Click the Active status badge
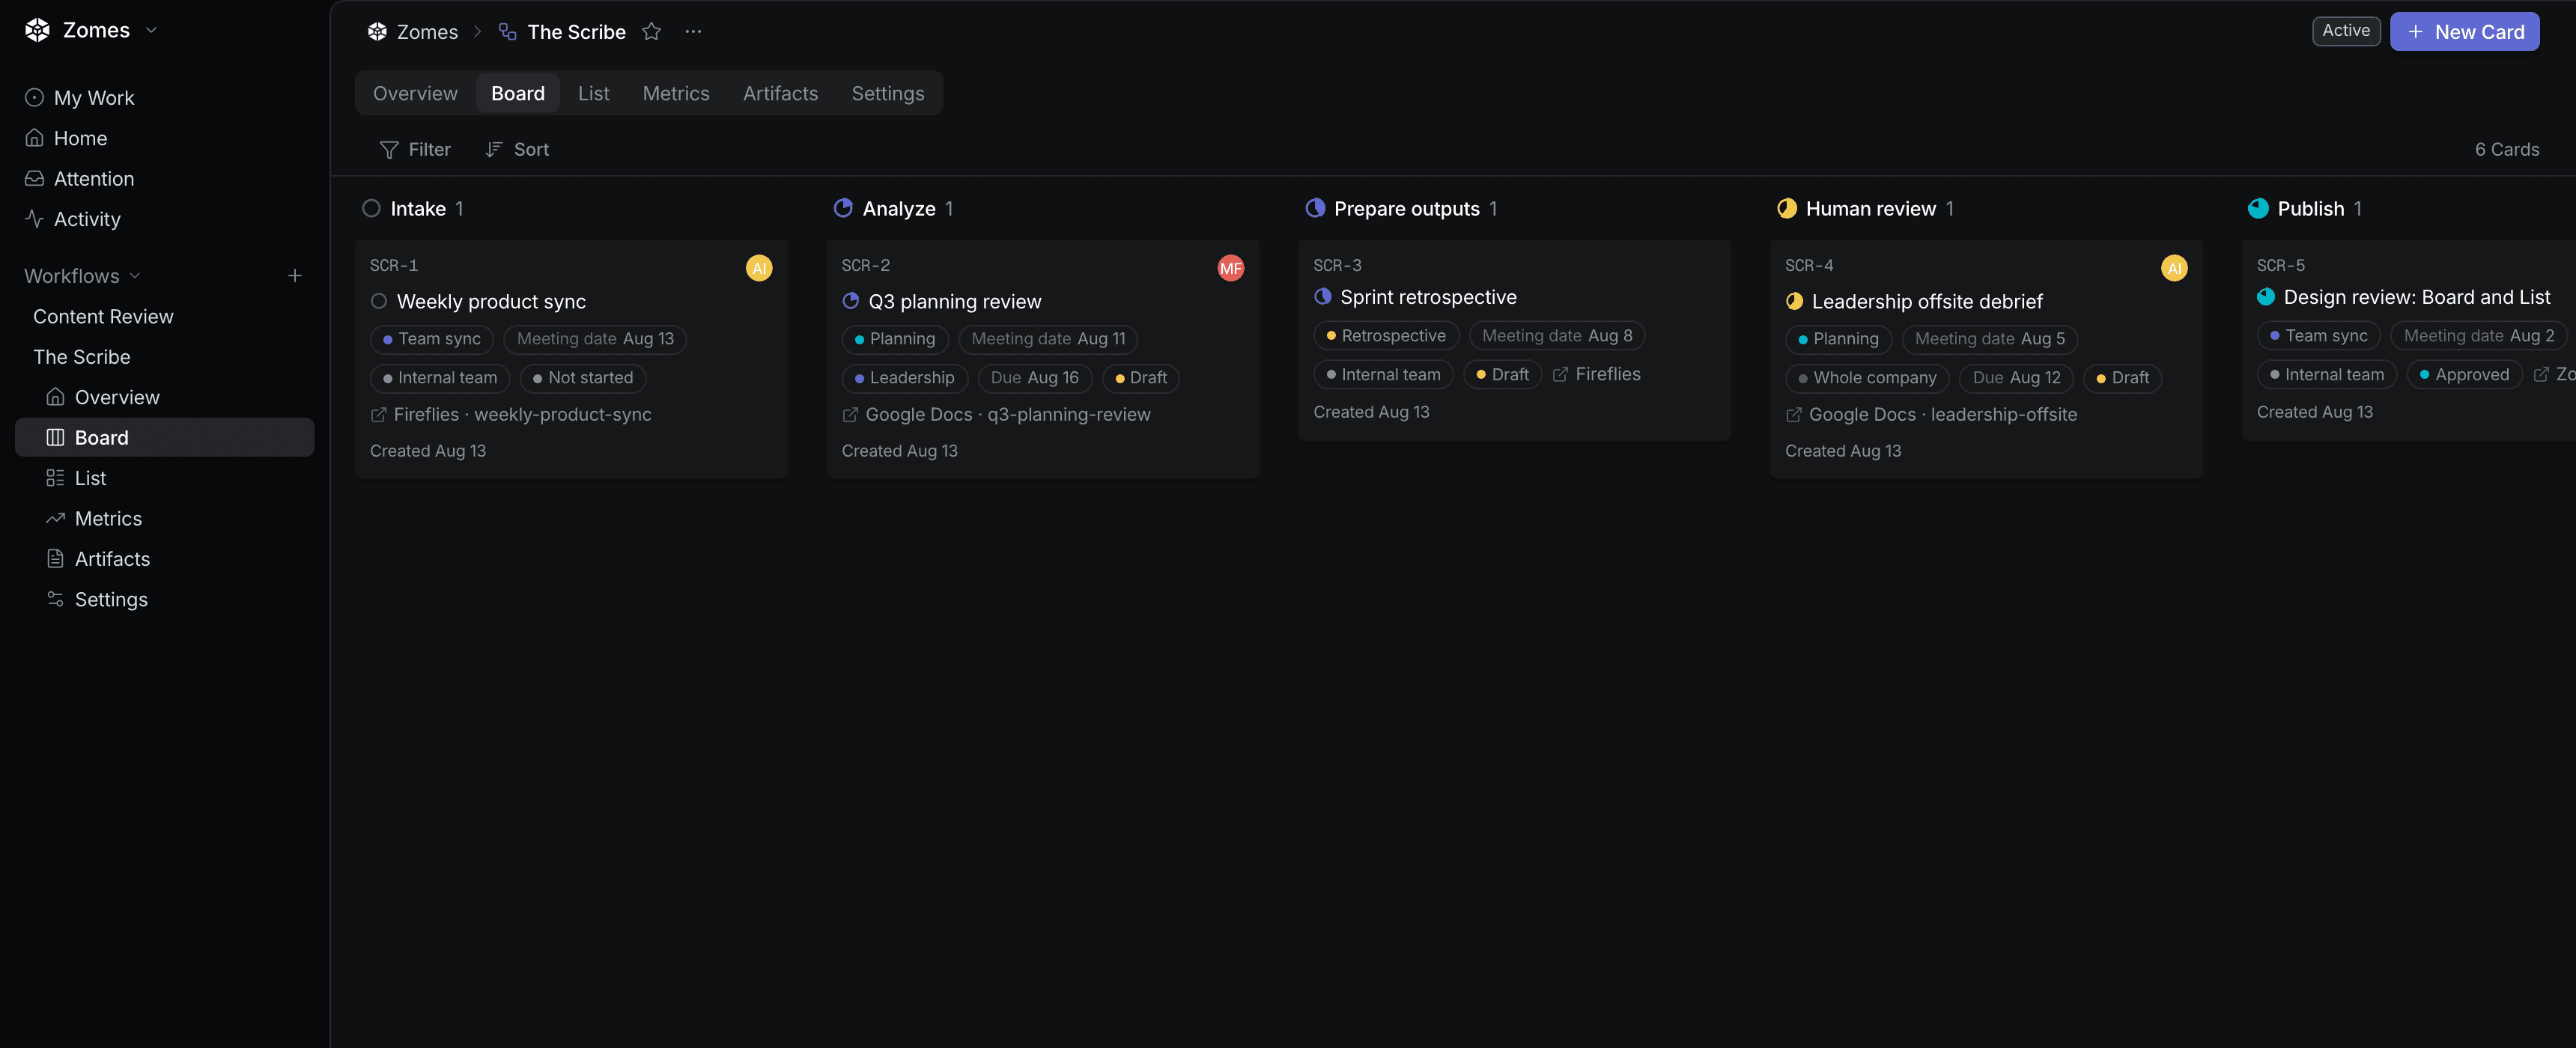2576x1048 pixels. click(x=2345, y=31)
